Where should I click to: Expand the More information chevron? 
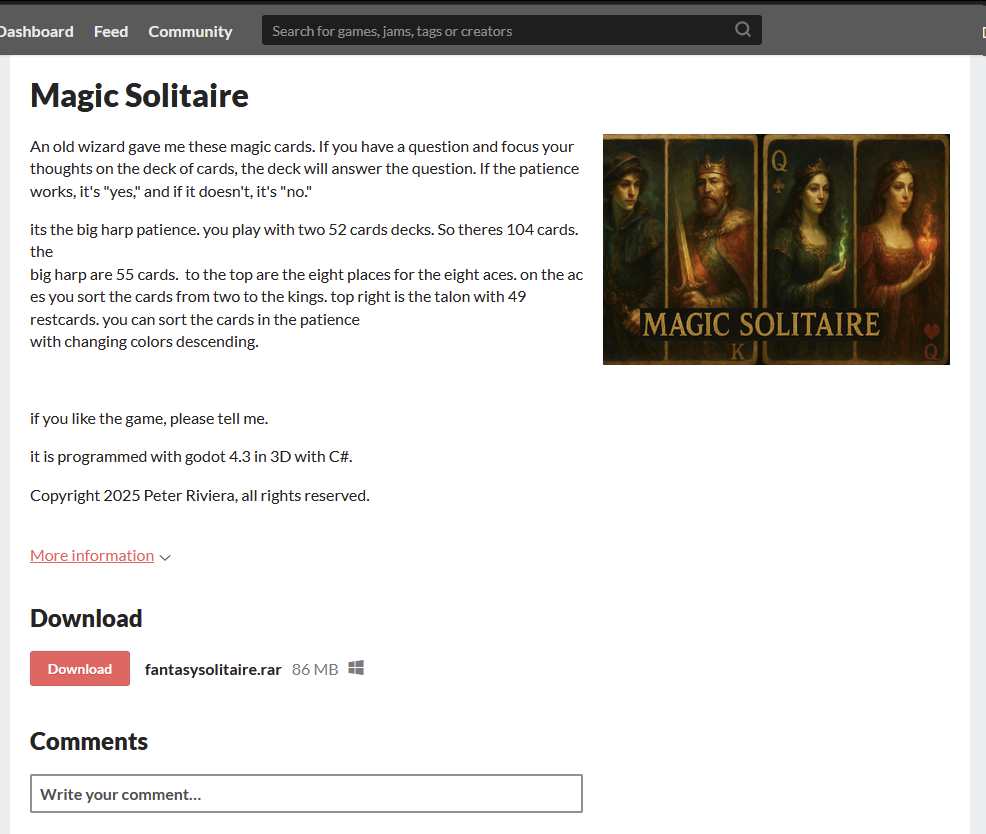165,557
